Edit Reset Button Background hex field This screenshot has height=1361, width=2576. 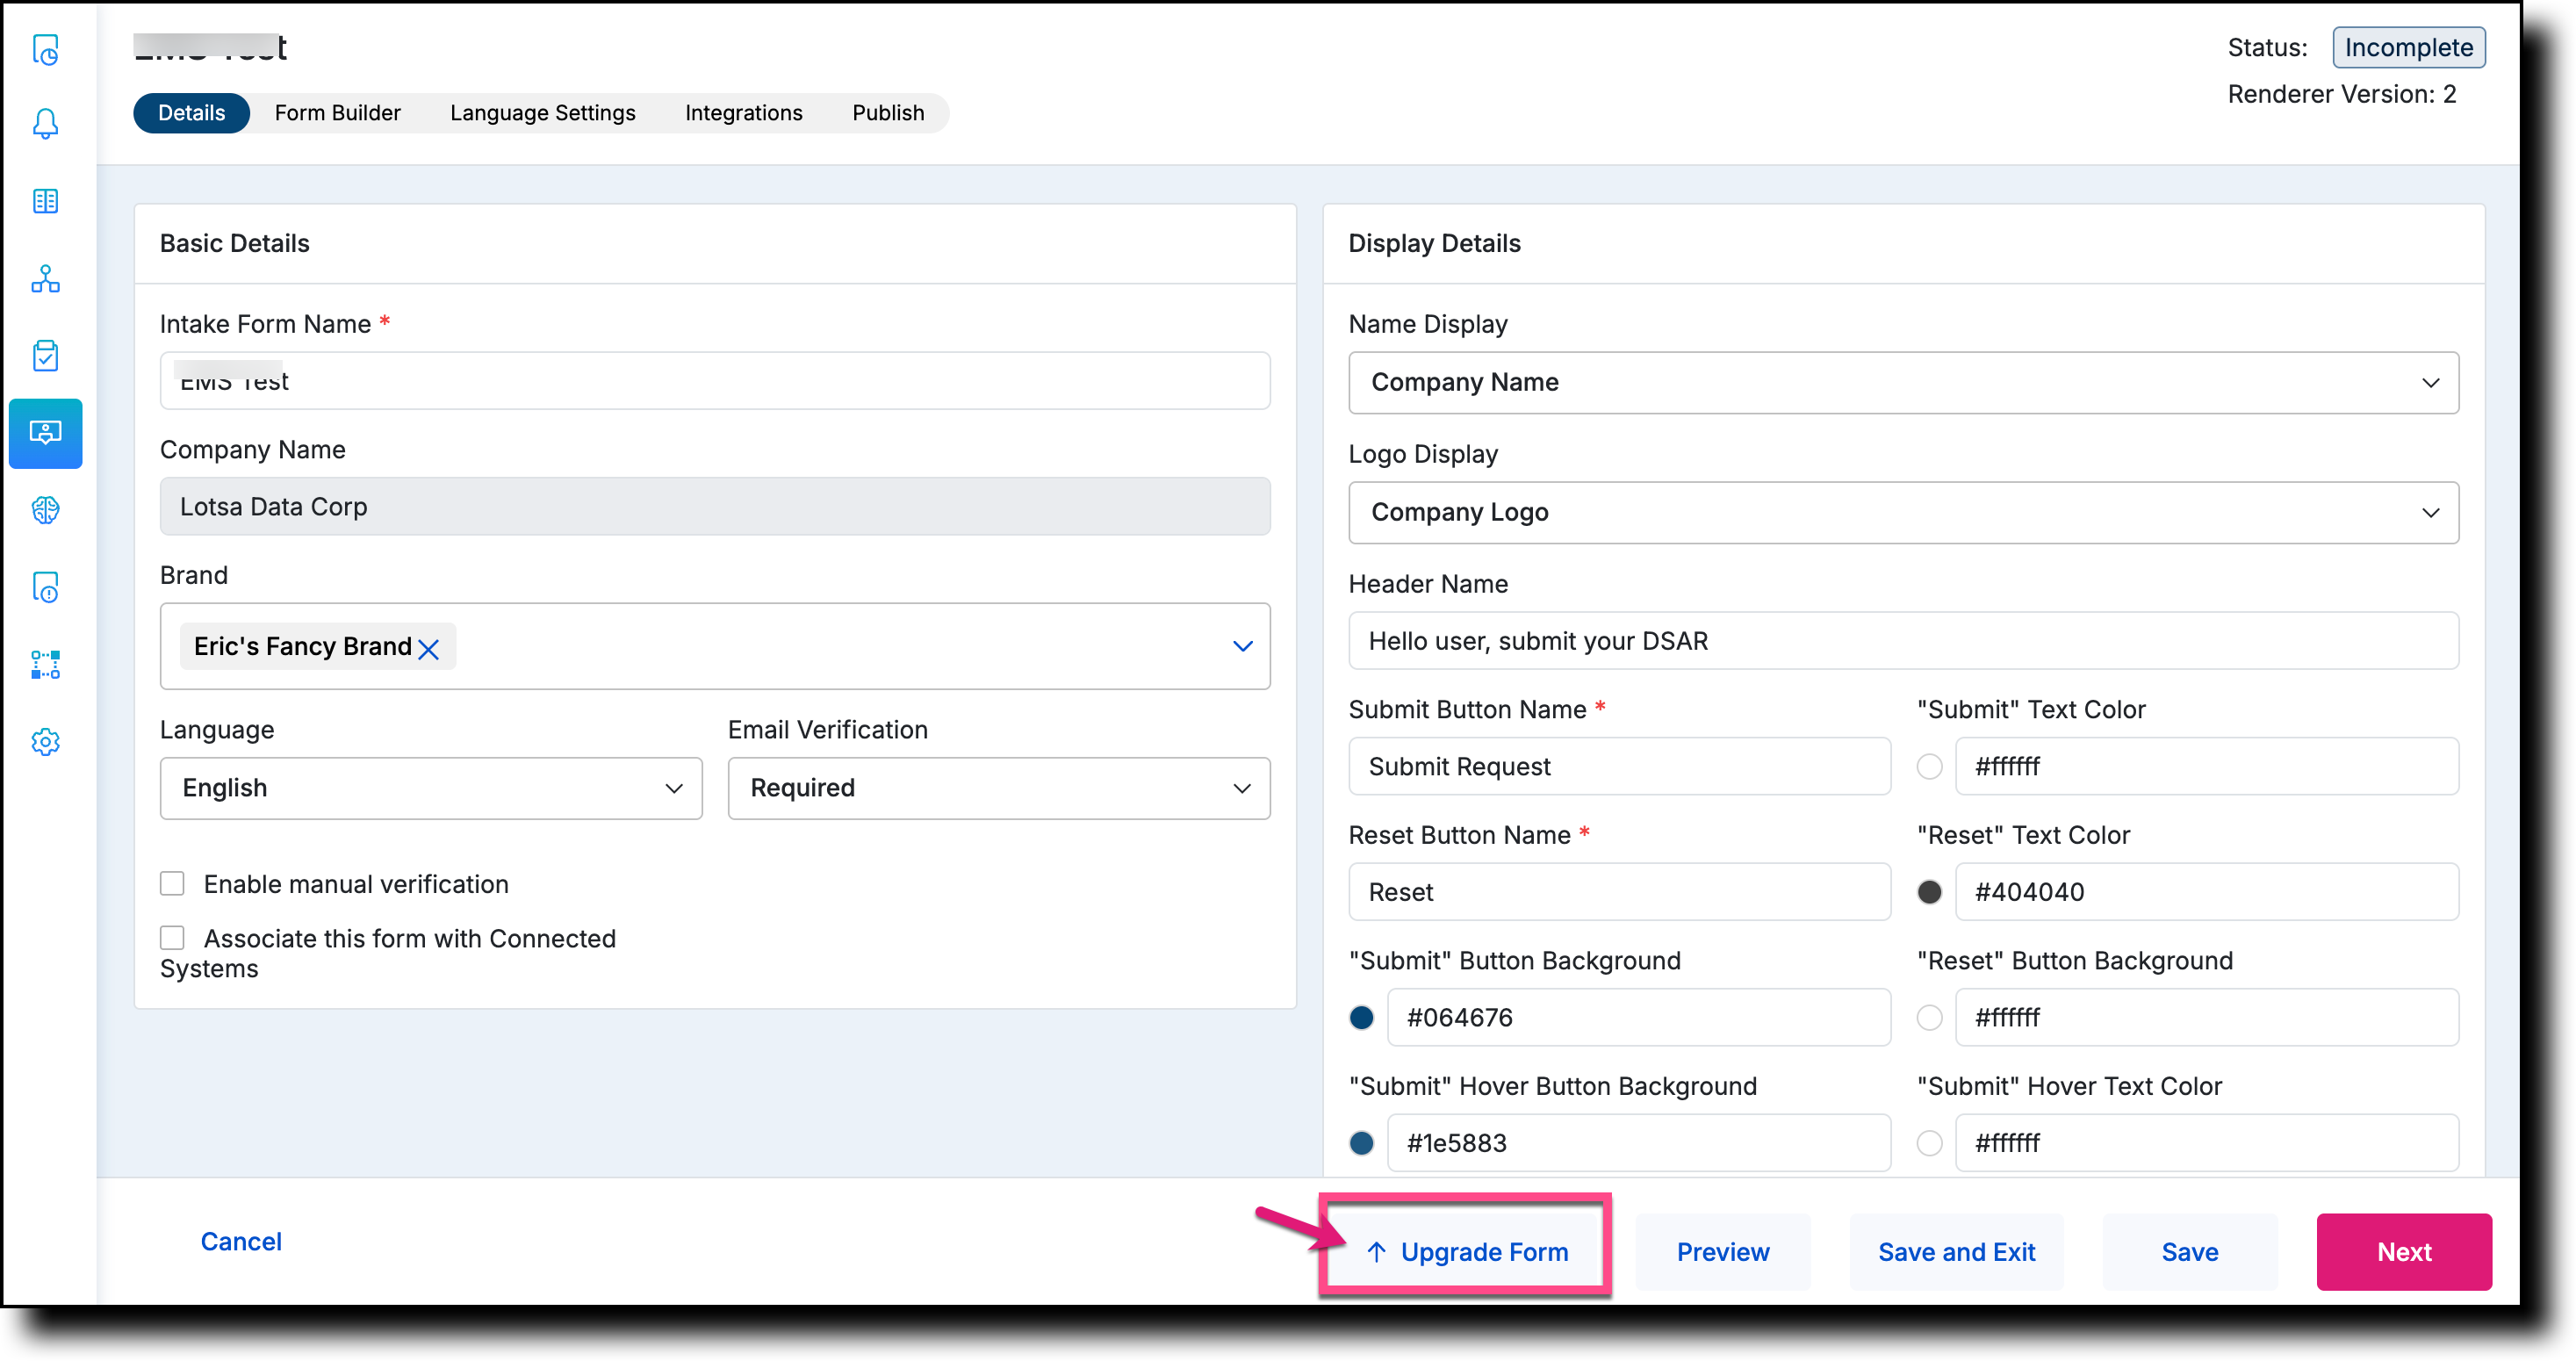2207,1018
